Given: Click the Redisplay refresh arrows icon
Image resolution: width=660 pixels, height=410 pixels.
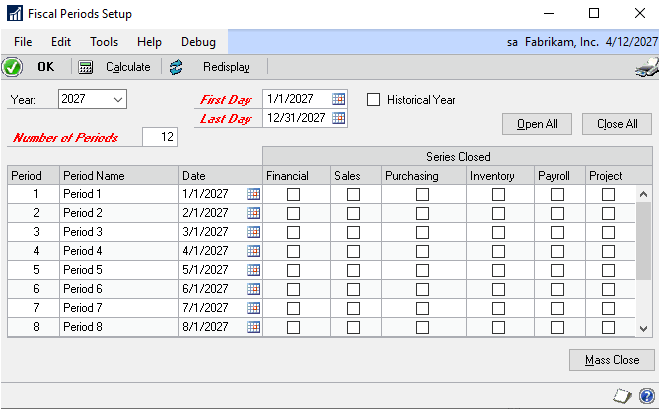Looking at the screenshot, I should coord(176,67).
